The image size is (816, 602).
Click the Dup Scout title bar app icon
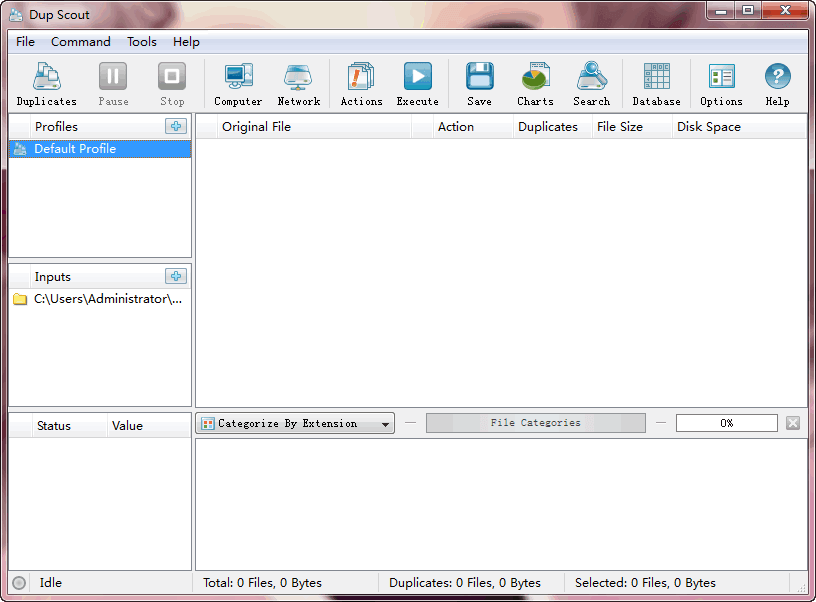click(x=16, y=15)
